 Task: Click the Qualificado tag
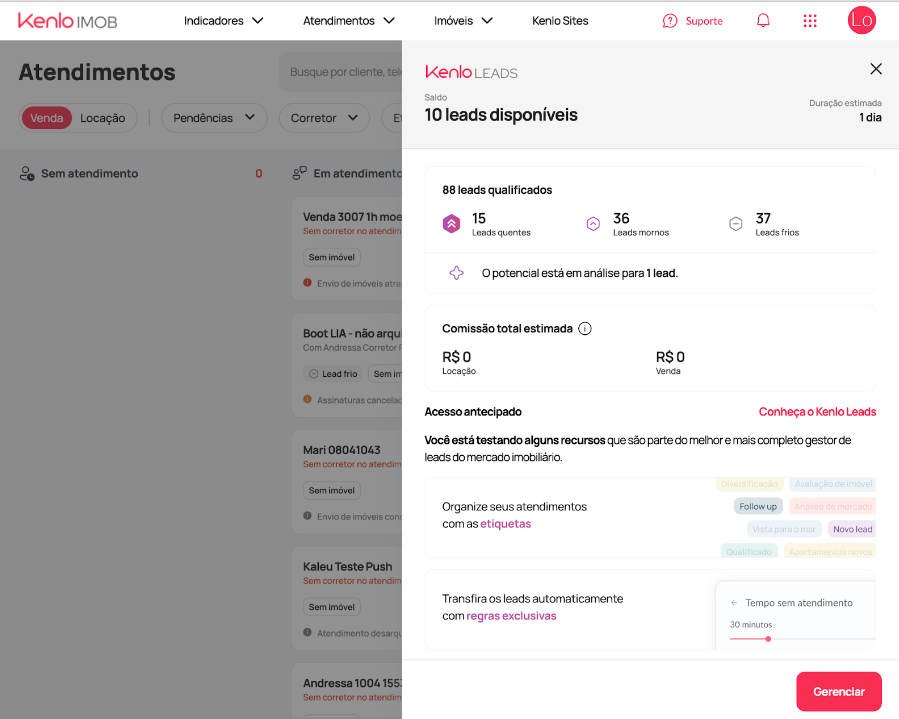[x=749, y=551]
